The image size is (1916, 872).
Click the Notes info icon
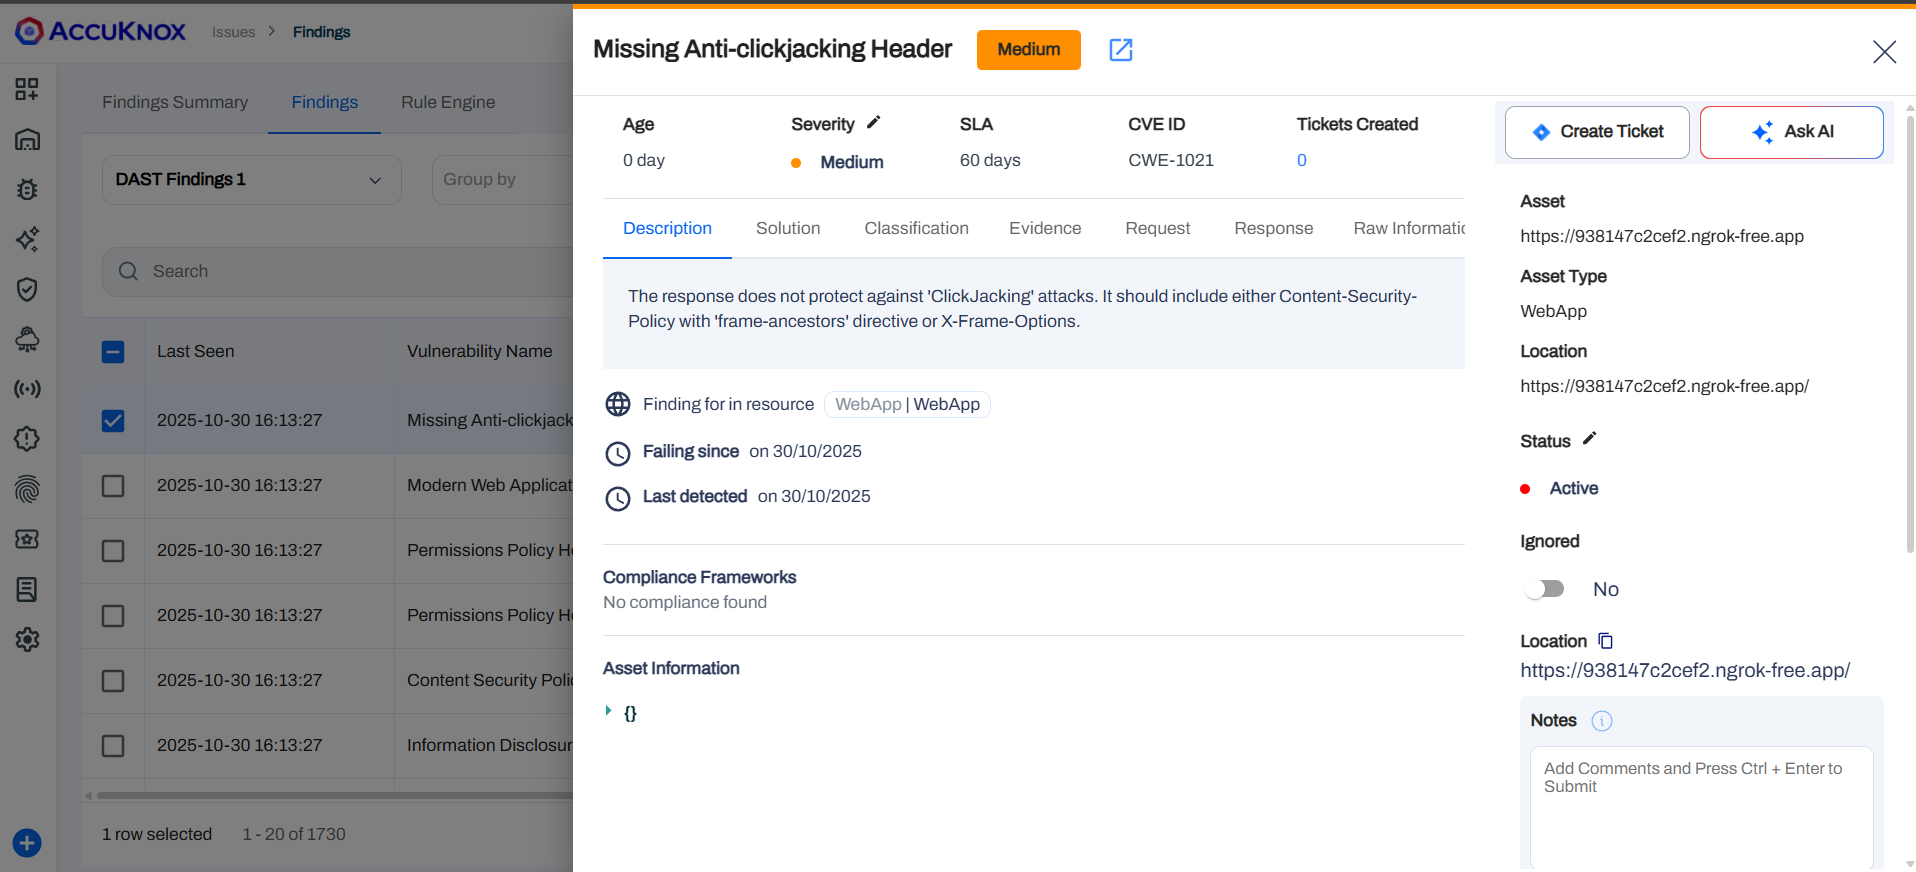[x=1601, y=721]
